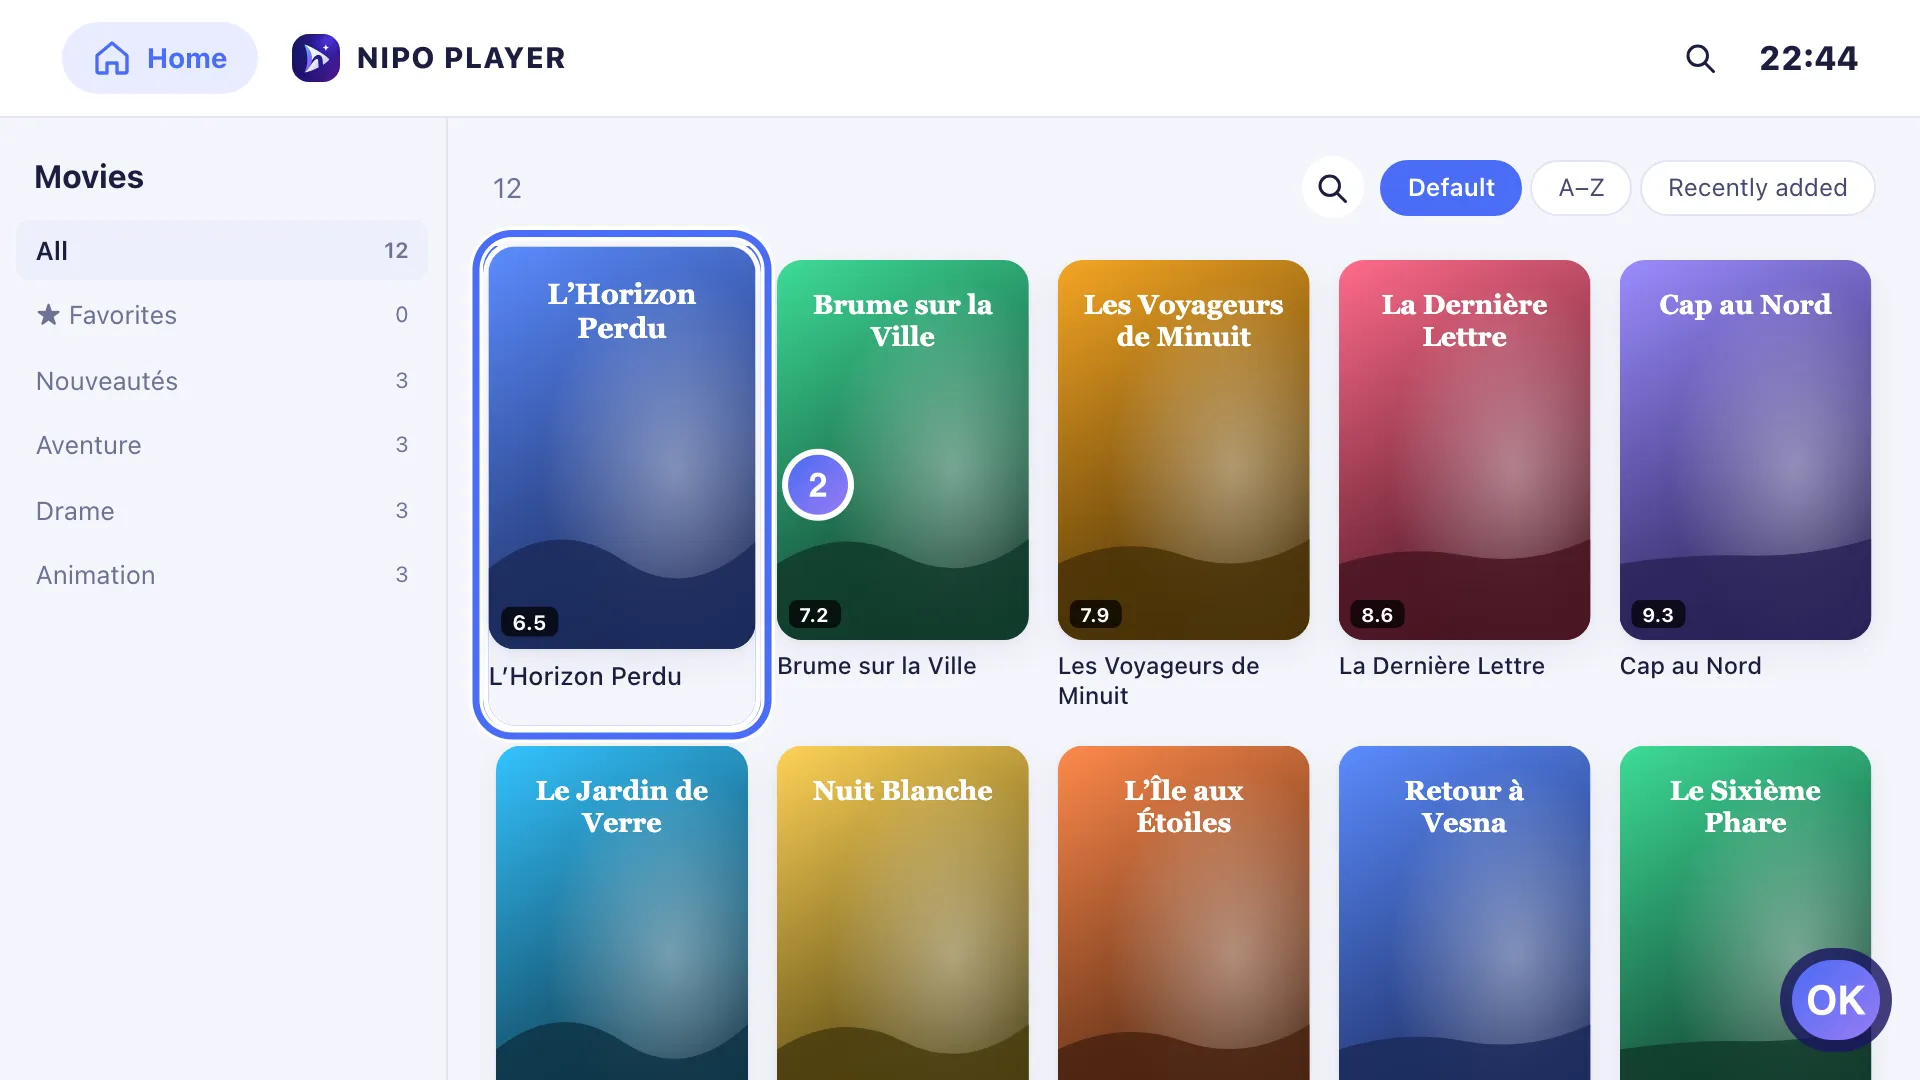
Task: Show Drame movies
Action: point(222,511)
